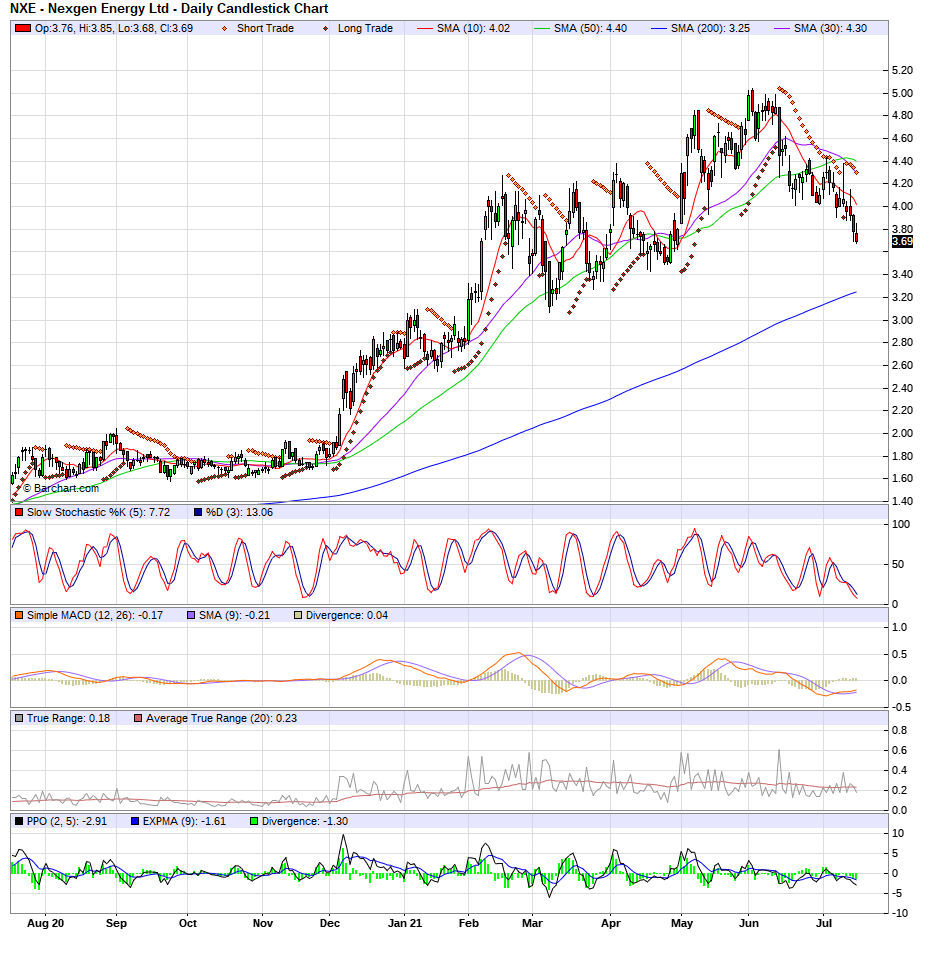Viewport: 930px width, 954px height.
Task: Click the orange Simple MACD legend square
Action: tap(19, 615)
